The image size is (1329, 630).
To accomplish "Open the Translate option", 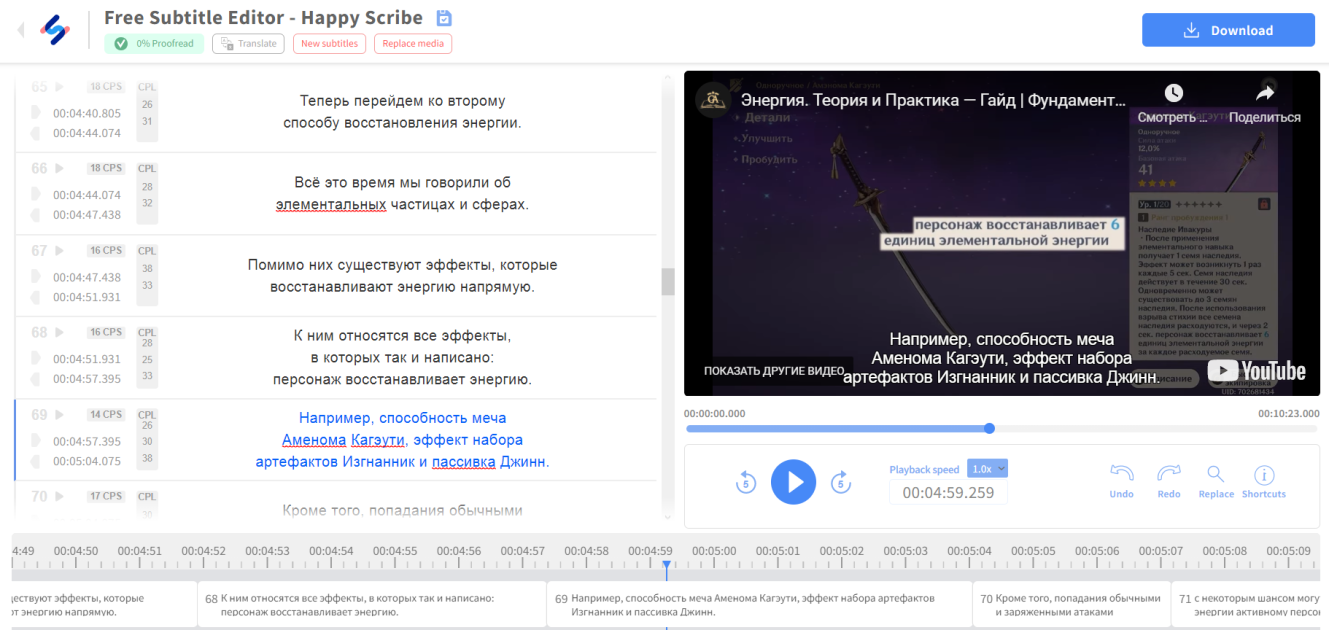I will tap(248, 44).
